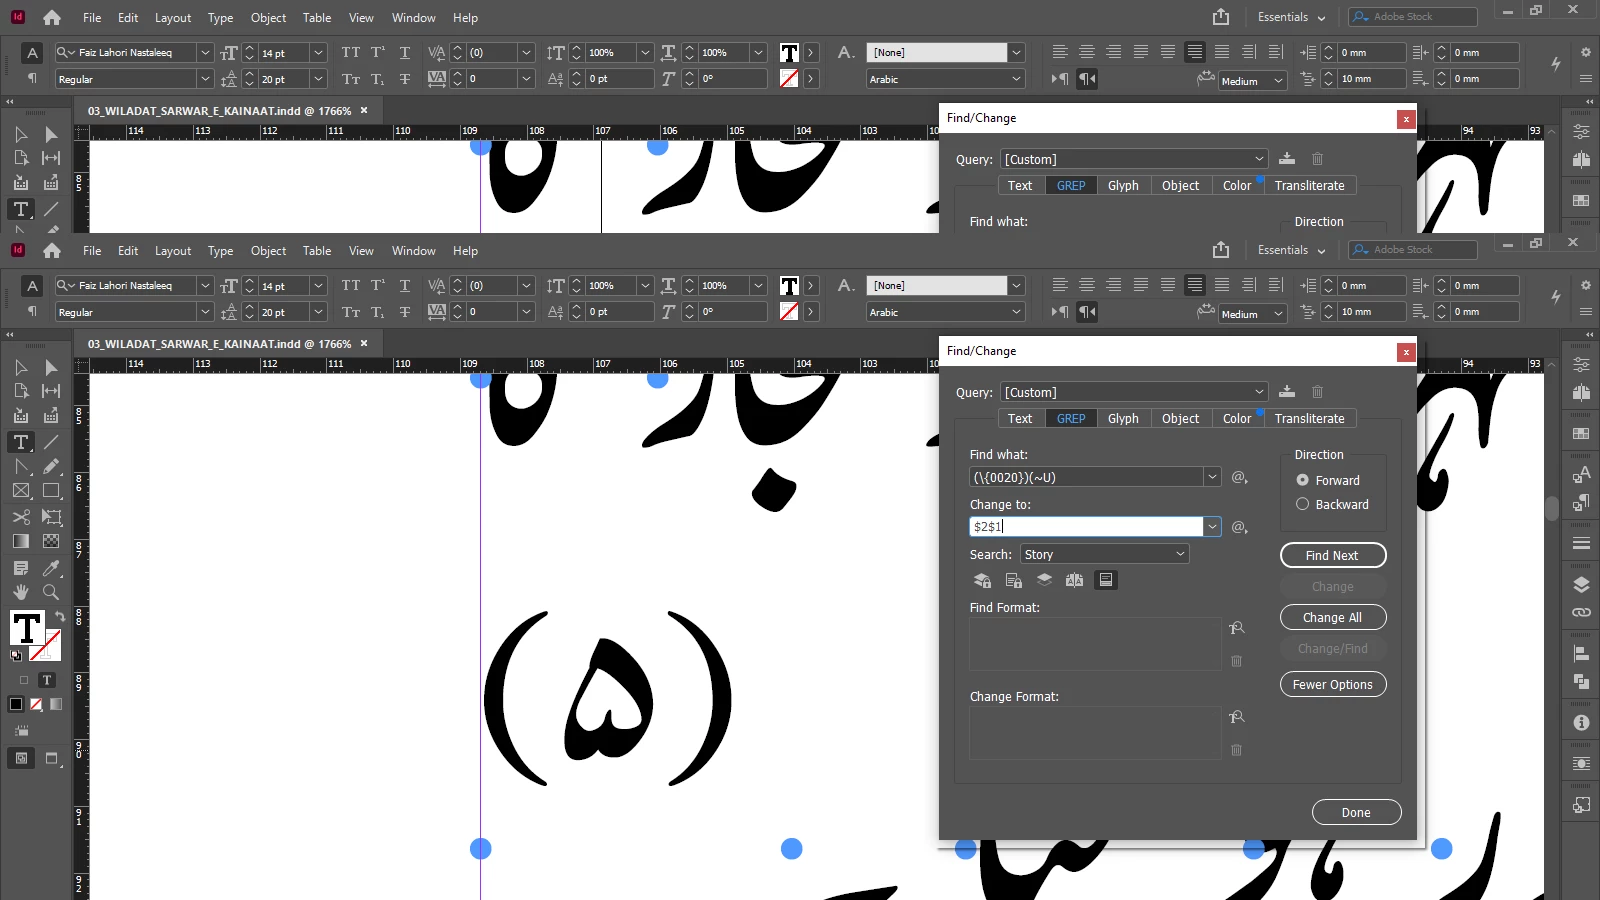Open special characters menu for Change to
This screenshot has width=1600, height=900.
coord(1240,527)
